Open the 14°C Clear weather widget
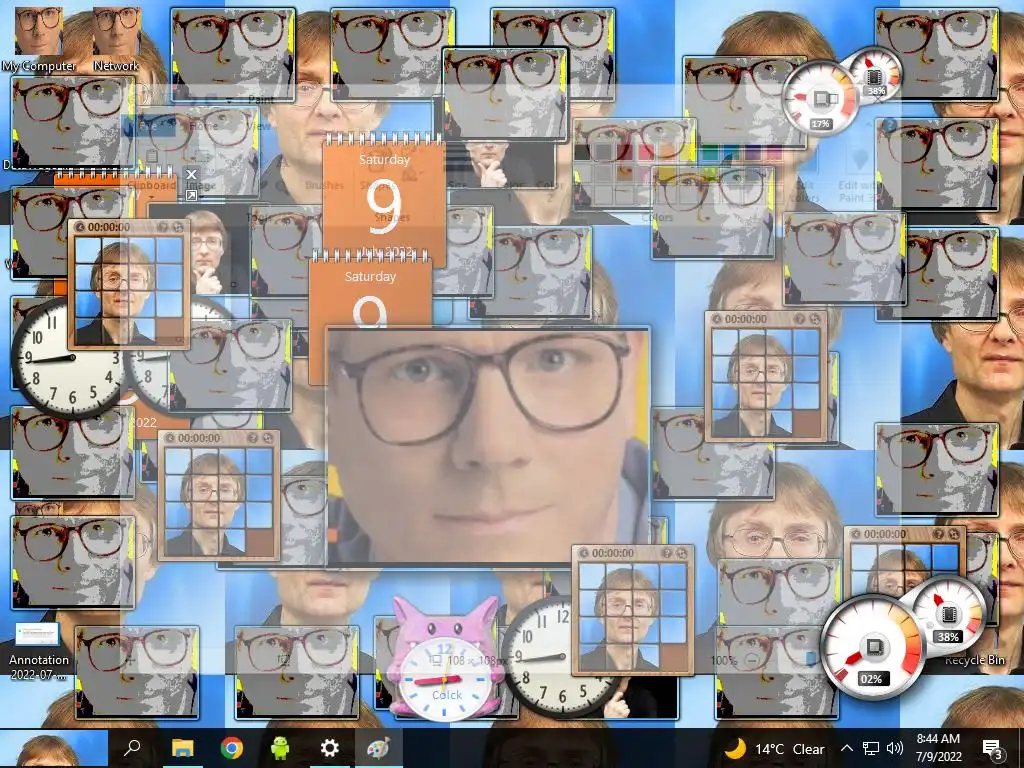 click(x=775, y=748)
